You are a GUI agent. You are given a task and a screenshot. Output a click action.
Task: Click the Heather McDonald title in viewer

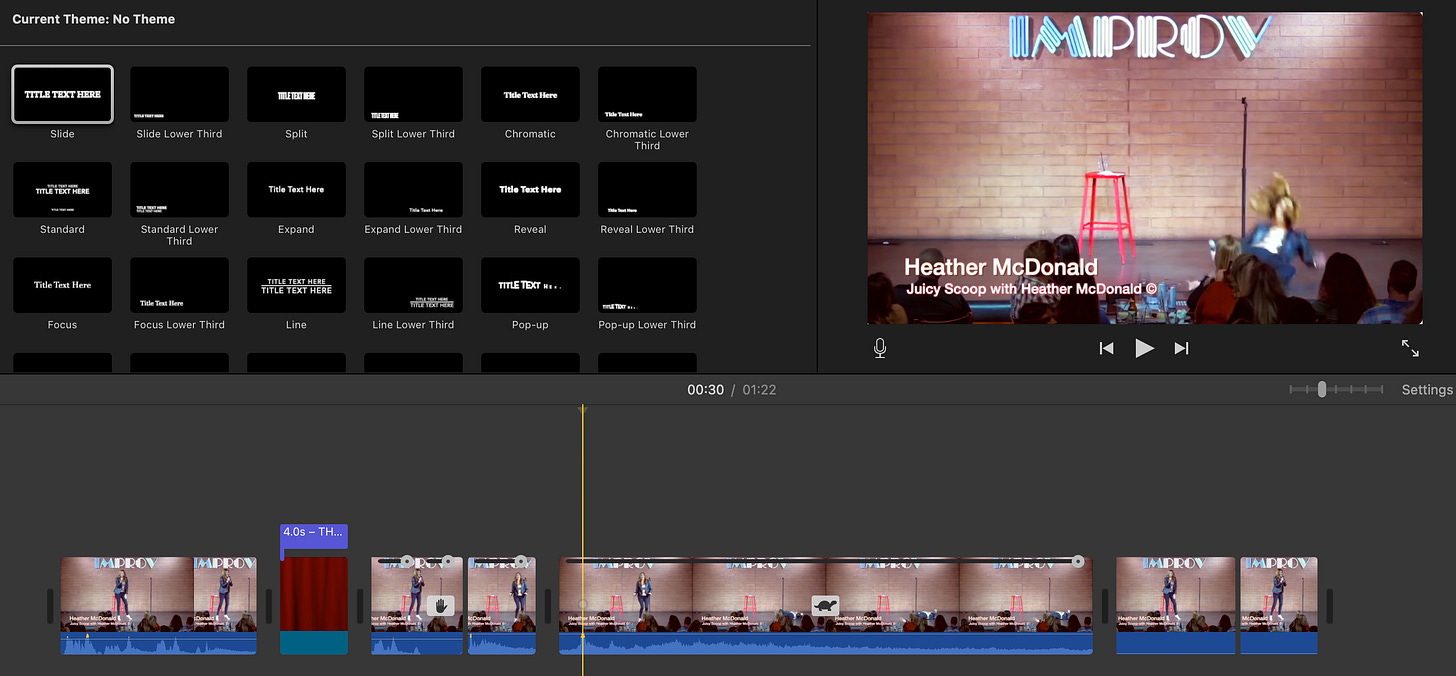click(x=1001, y=267)
